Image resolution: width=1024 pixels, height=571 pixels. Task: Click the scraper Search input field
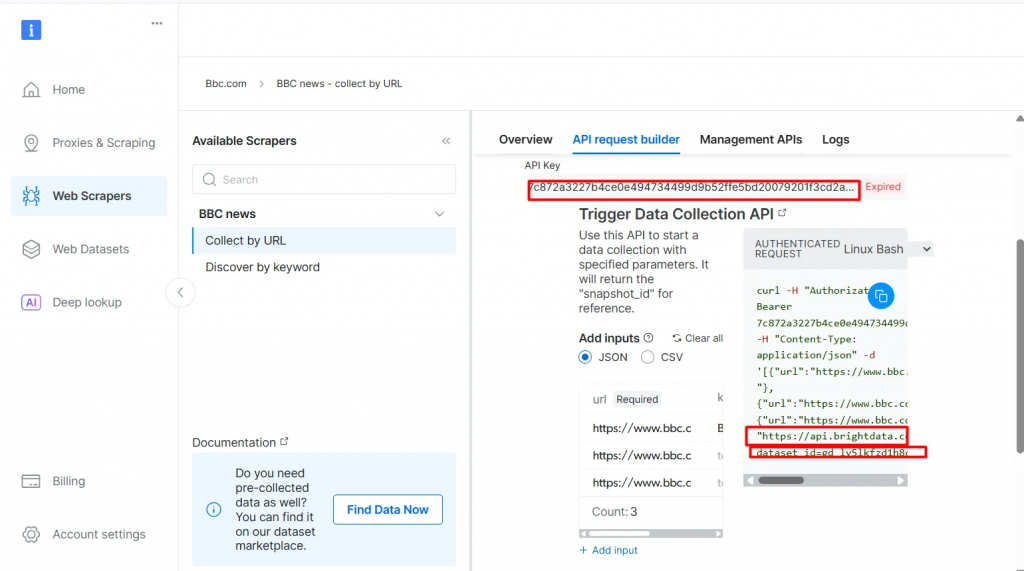pyautogui.click(x=324, y=180)
